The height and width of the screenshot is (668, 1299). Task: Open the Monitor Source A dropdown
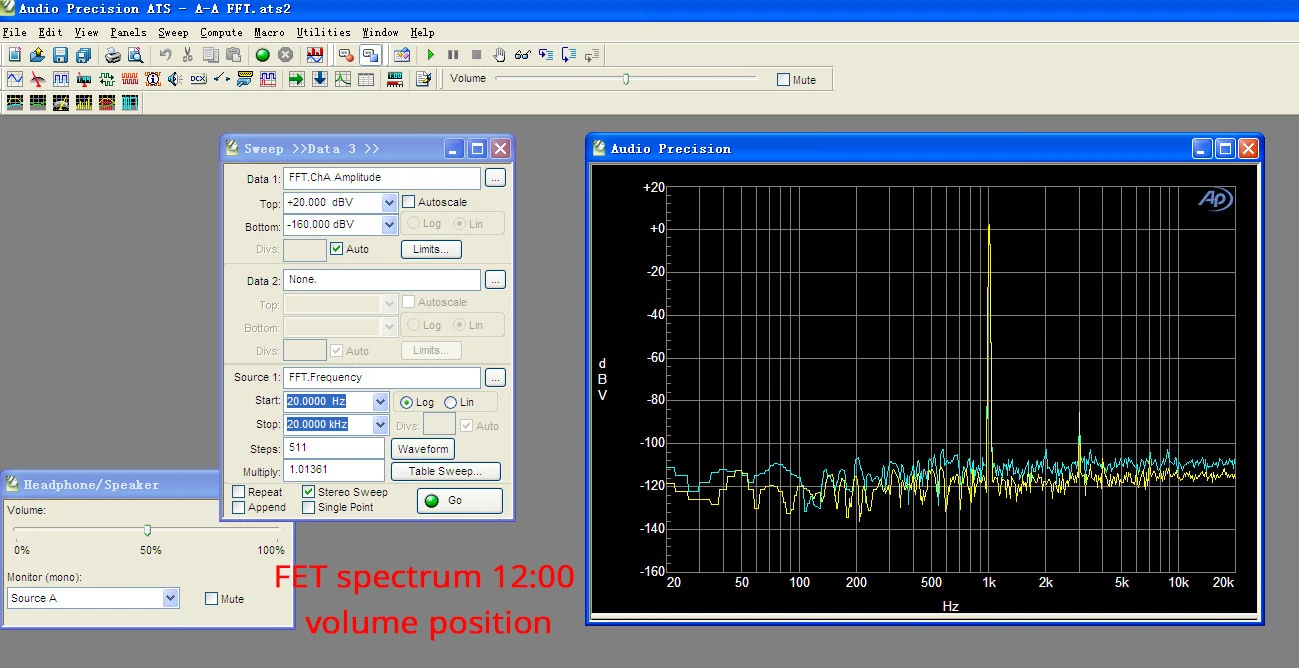(171, 598)
